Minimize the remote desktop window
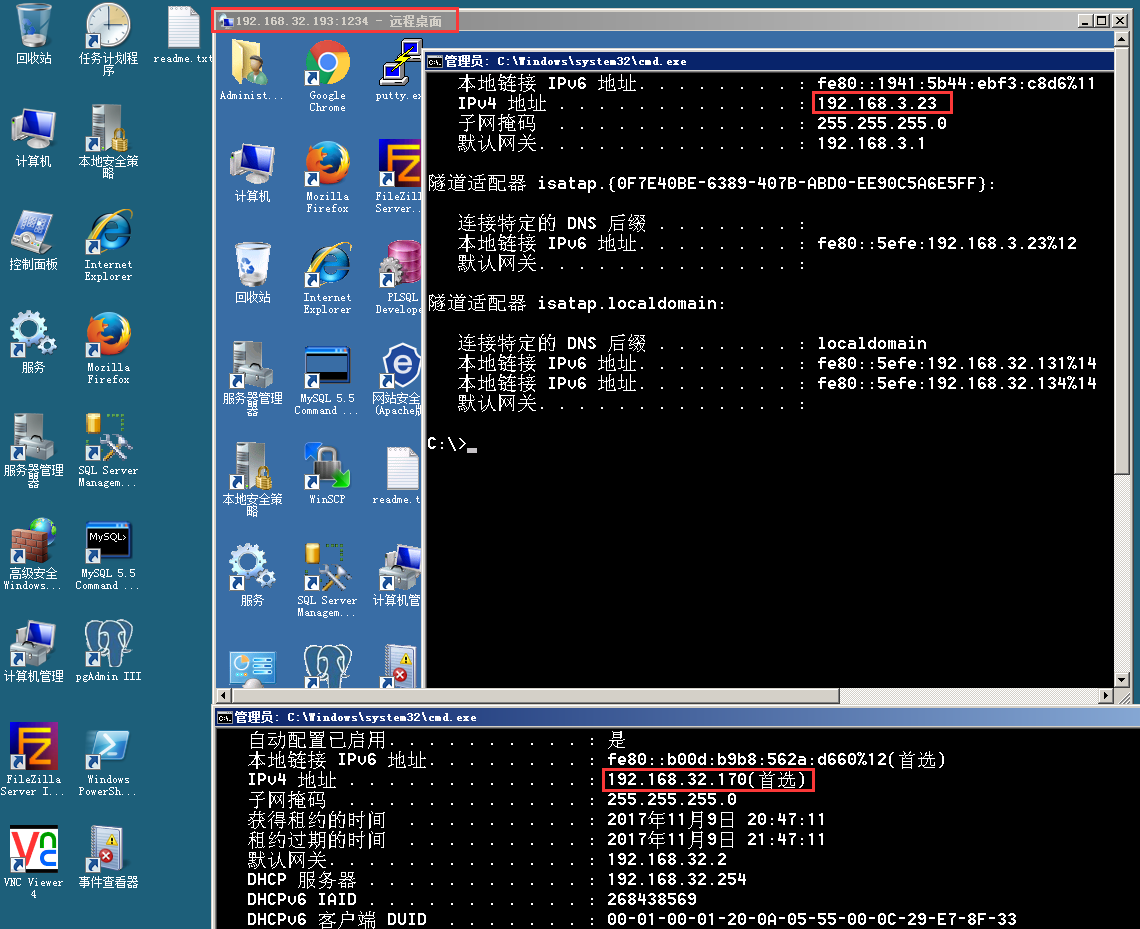1140x929 pixels. (1085, 20)
